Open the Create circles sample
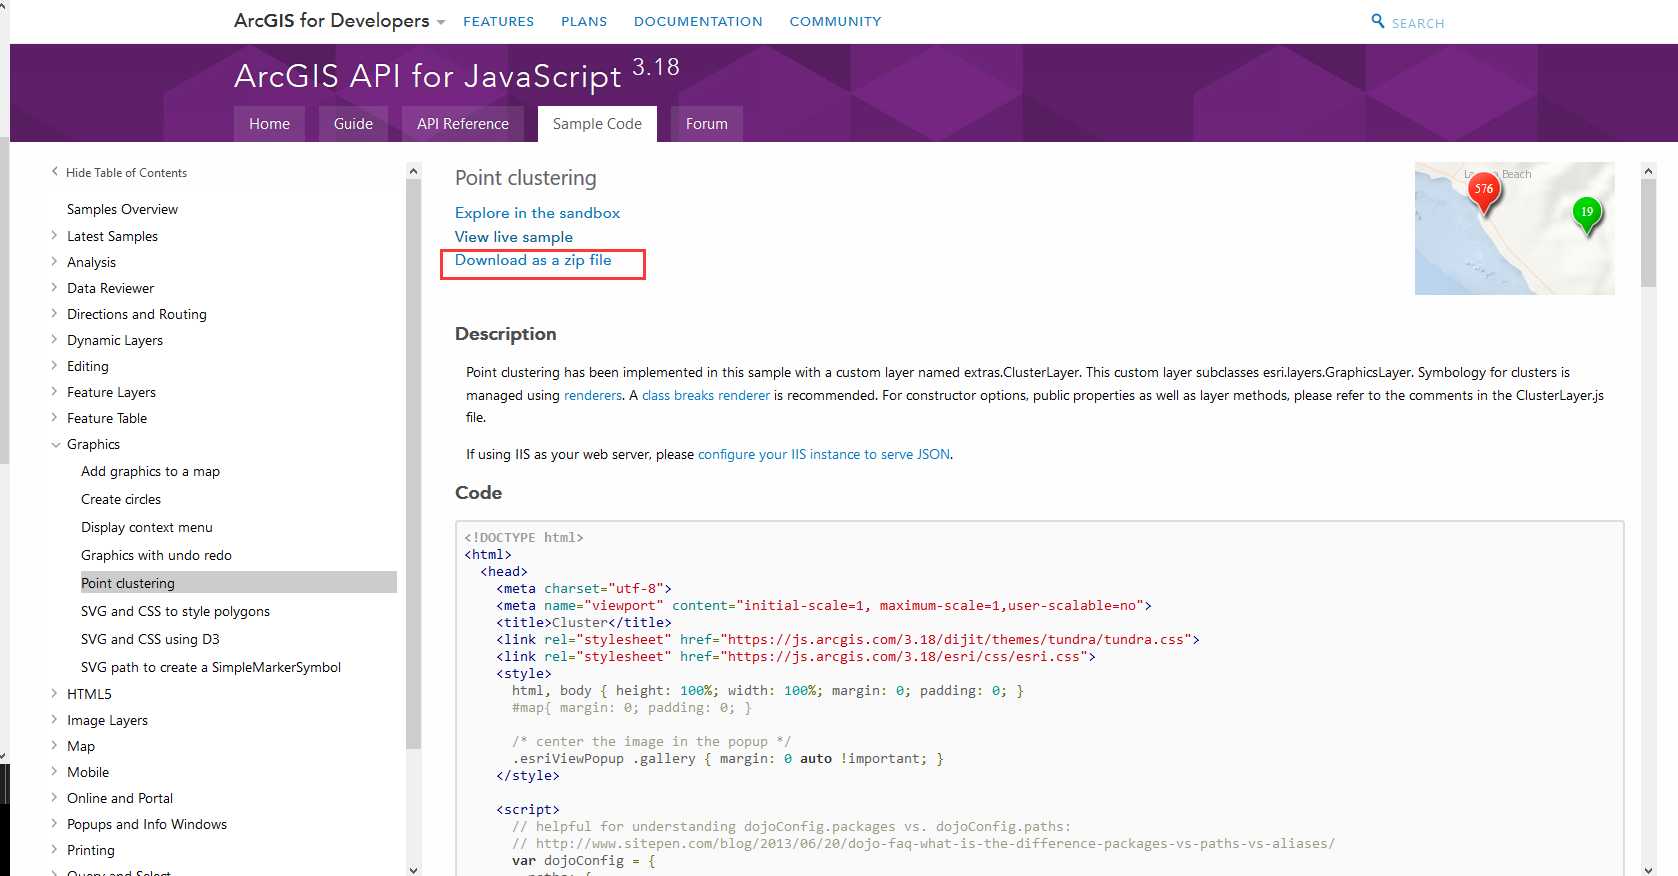 [x=121, y=499]
